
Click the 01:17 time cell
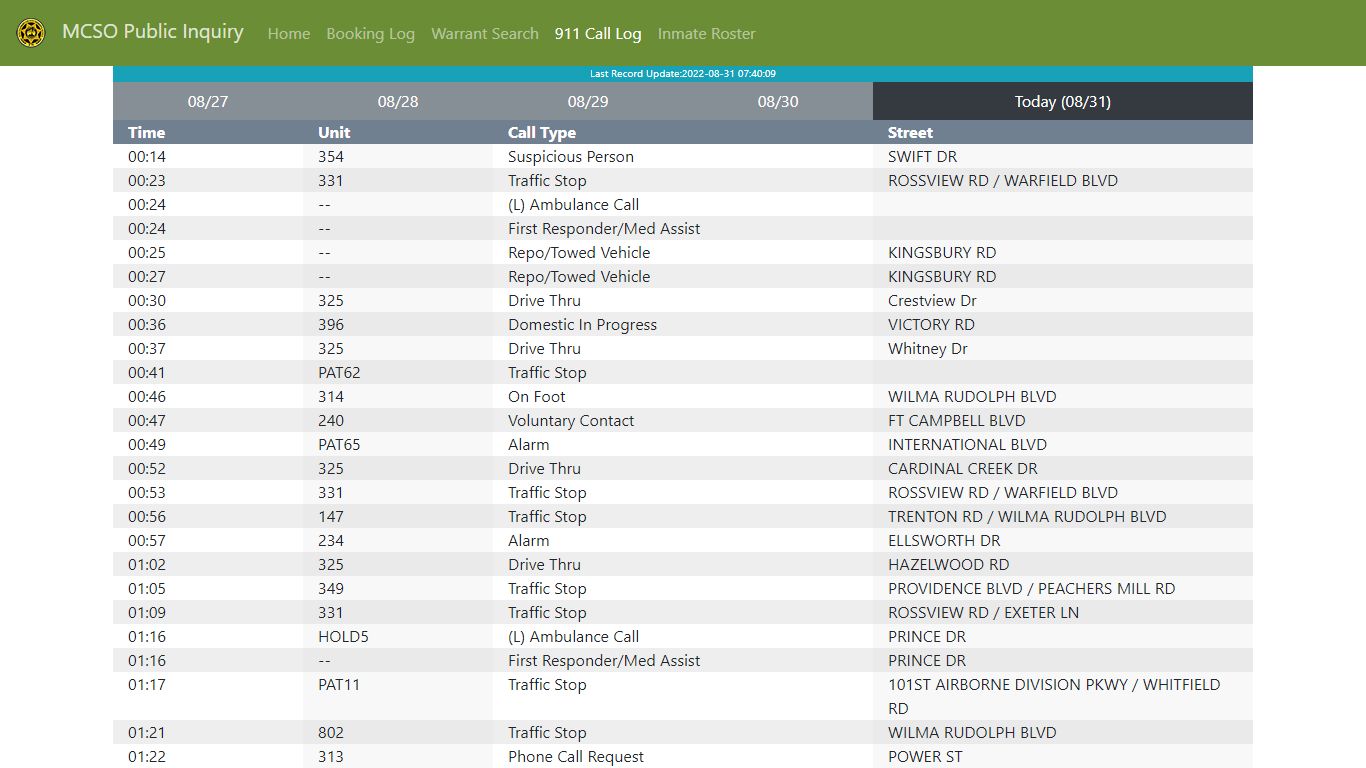[x=208, y=696]
